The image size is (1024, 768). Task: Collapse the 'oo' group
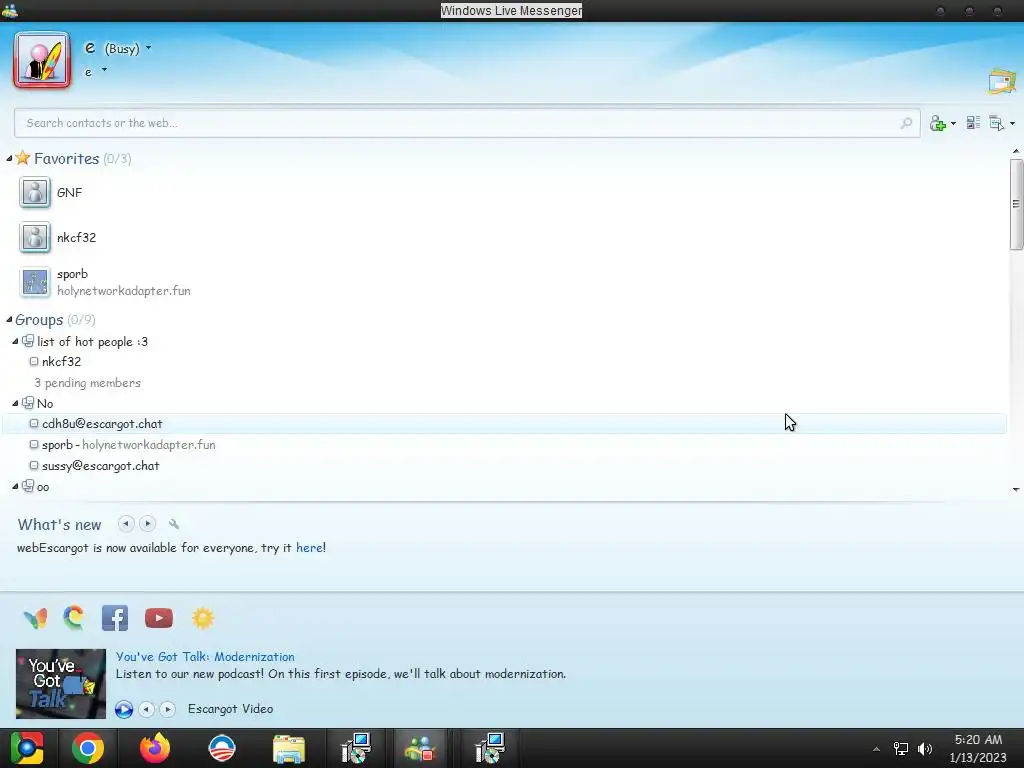(x=15, y=486)
